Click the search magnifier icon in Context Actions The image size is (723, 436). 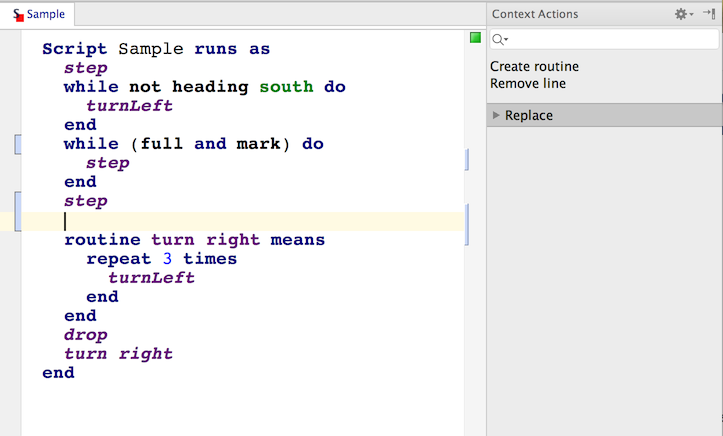pos(499,39)
